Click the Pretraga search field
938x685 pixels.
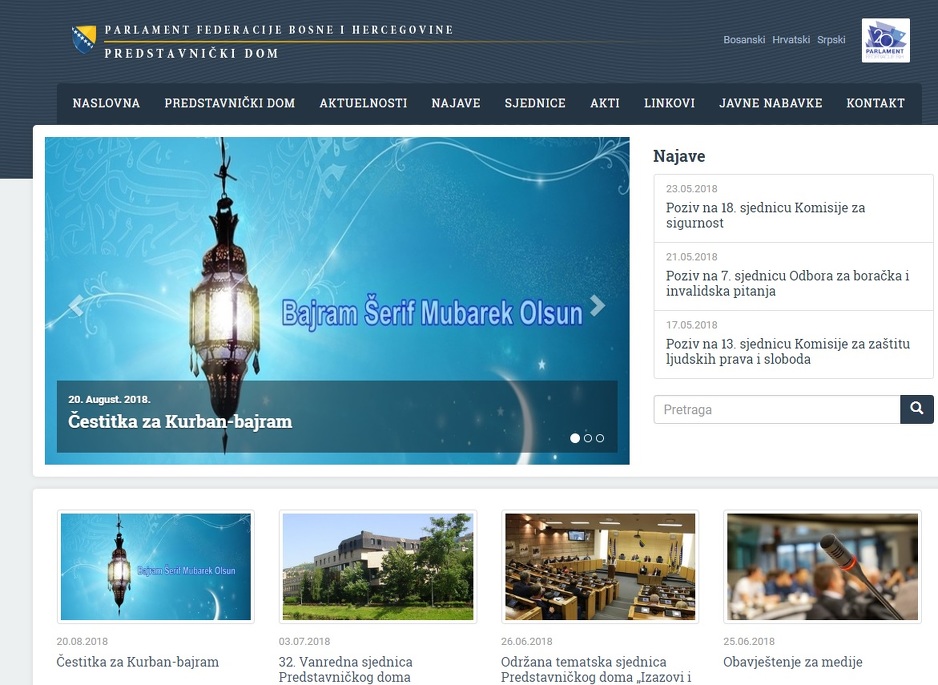[776, 409]
